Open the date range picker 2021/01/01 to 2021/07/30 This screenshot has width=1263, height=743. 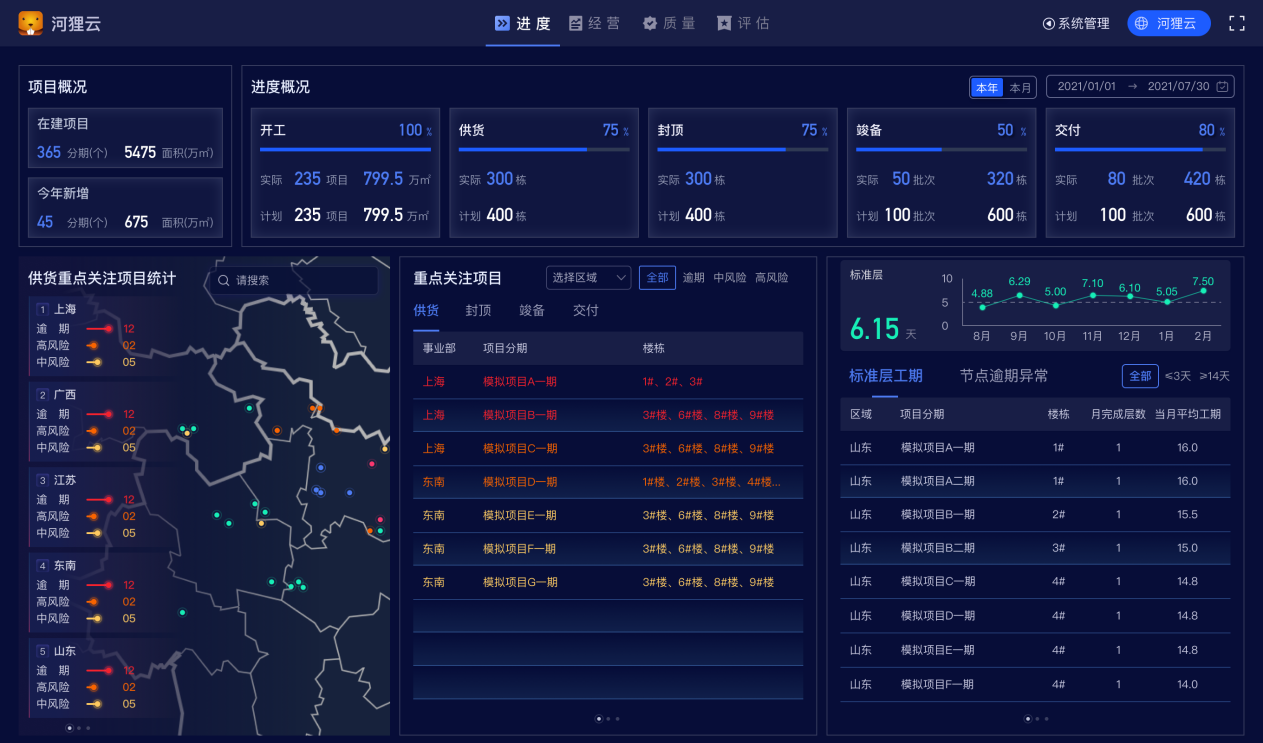click(1140, 87)
